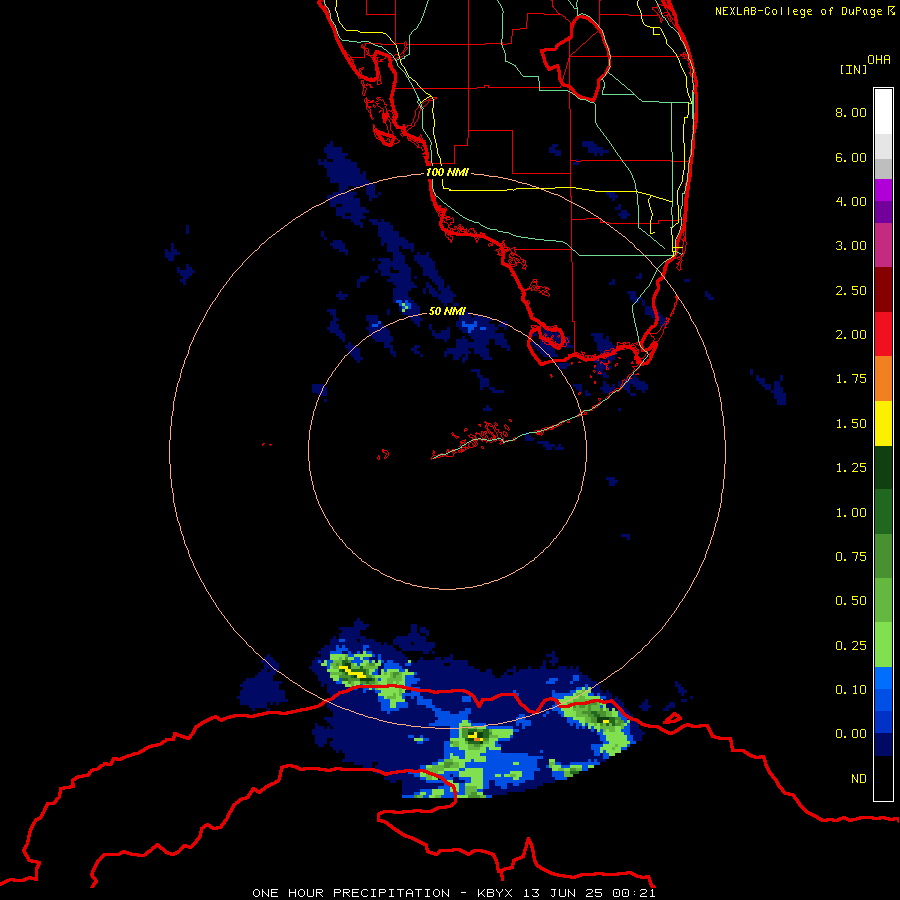This screenshot has width=900, height=900.
Task: Click the 4.00 legend value
Action: coord(851,201)
